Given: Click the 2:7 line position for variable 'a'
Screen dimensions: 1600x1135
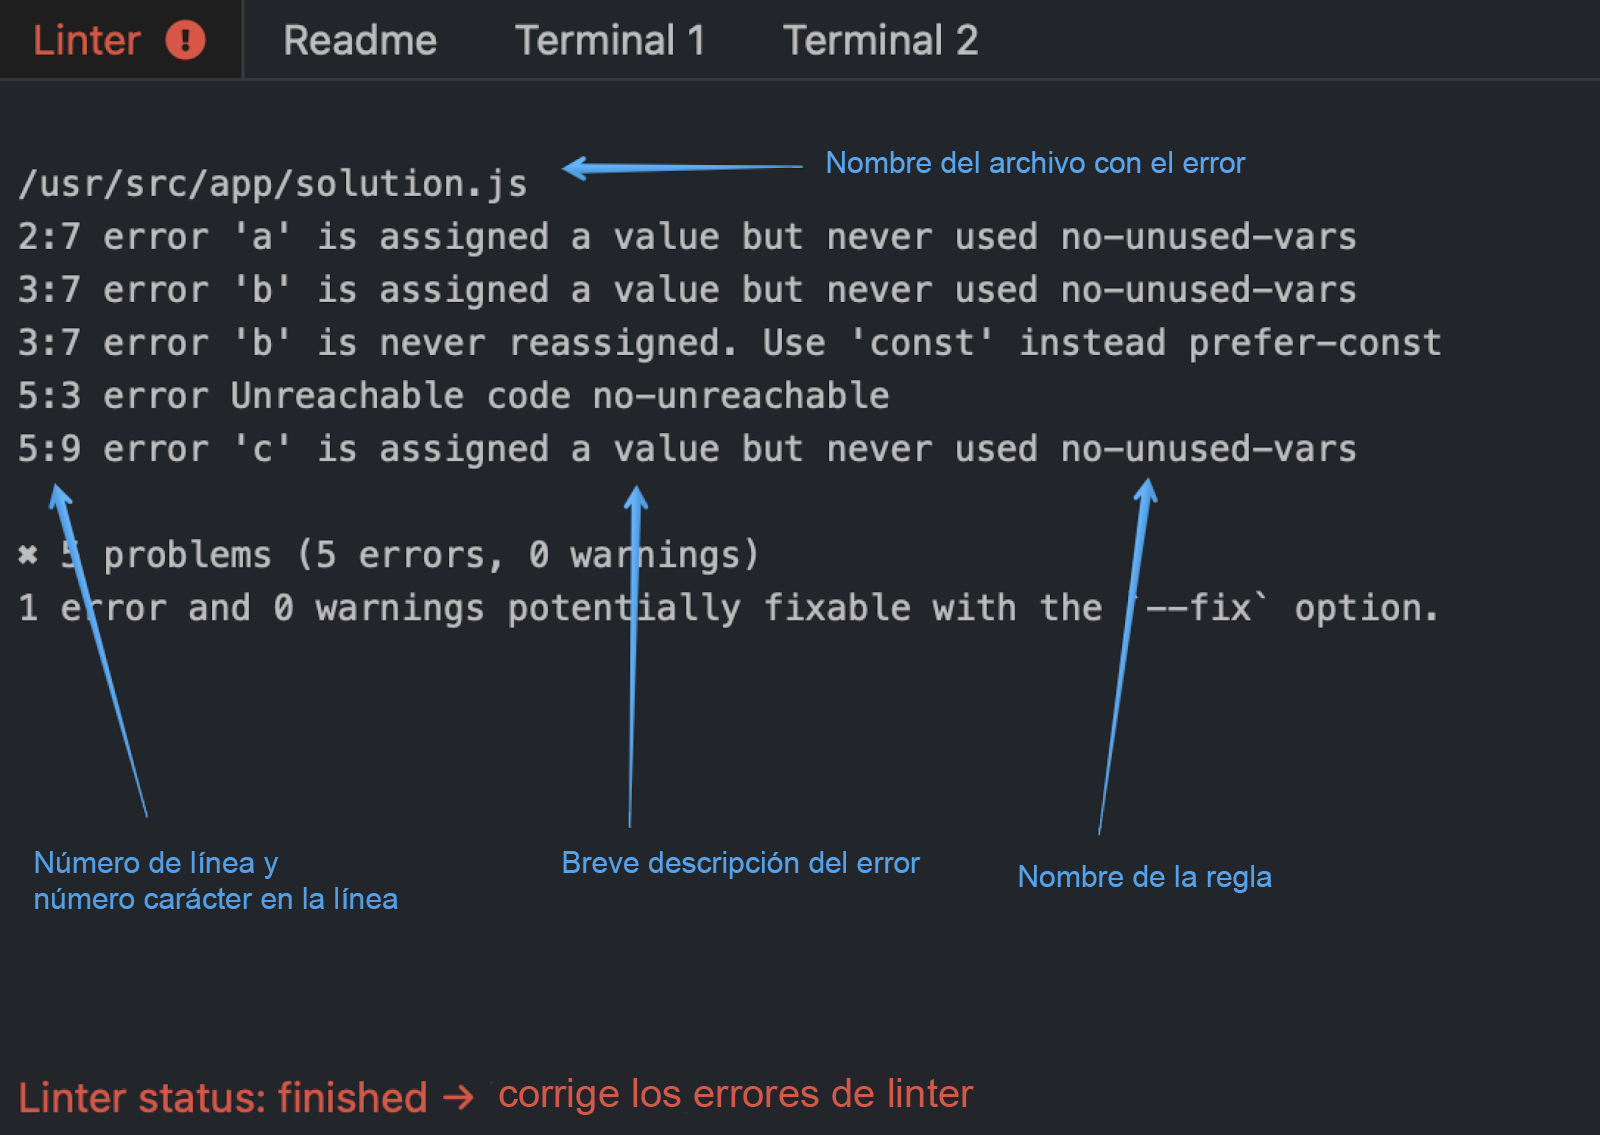Looking at the screenshot, I should [49, 237].
